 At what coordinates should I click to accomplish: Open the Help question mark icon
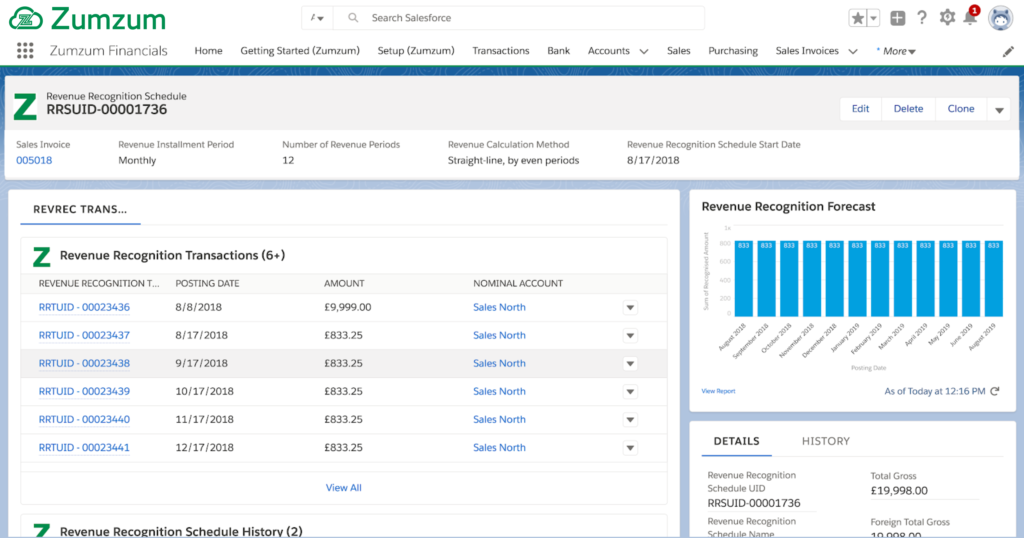[921, 18]
